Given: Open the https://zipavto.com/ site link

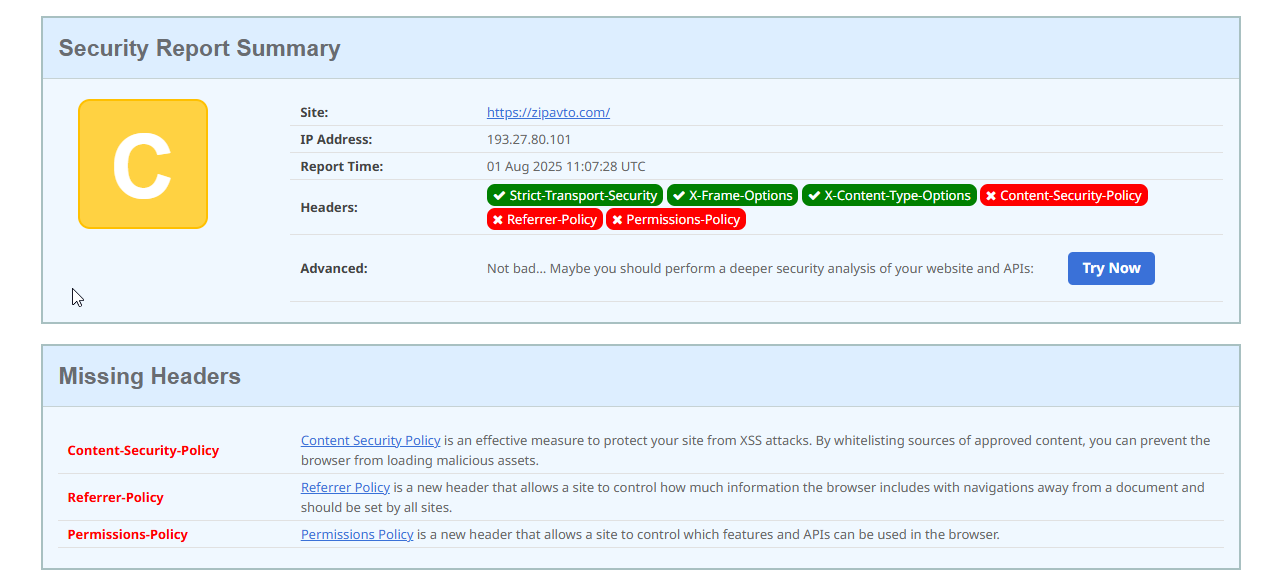Looking at the screenshot, I should pos(548,112).
